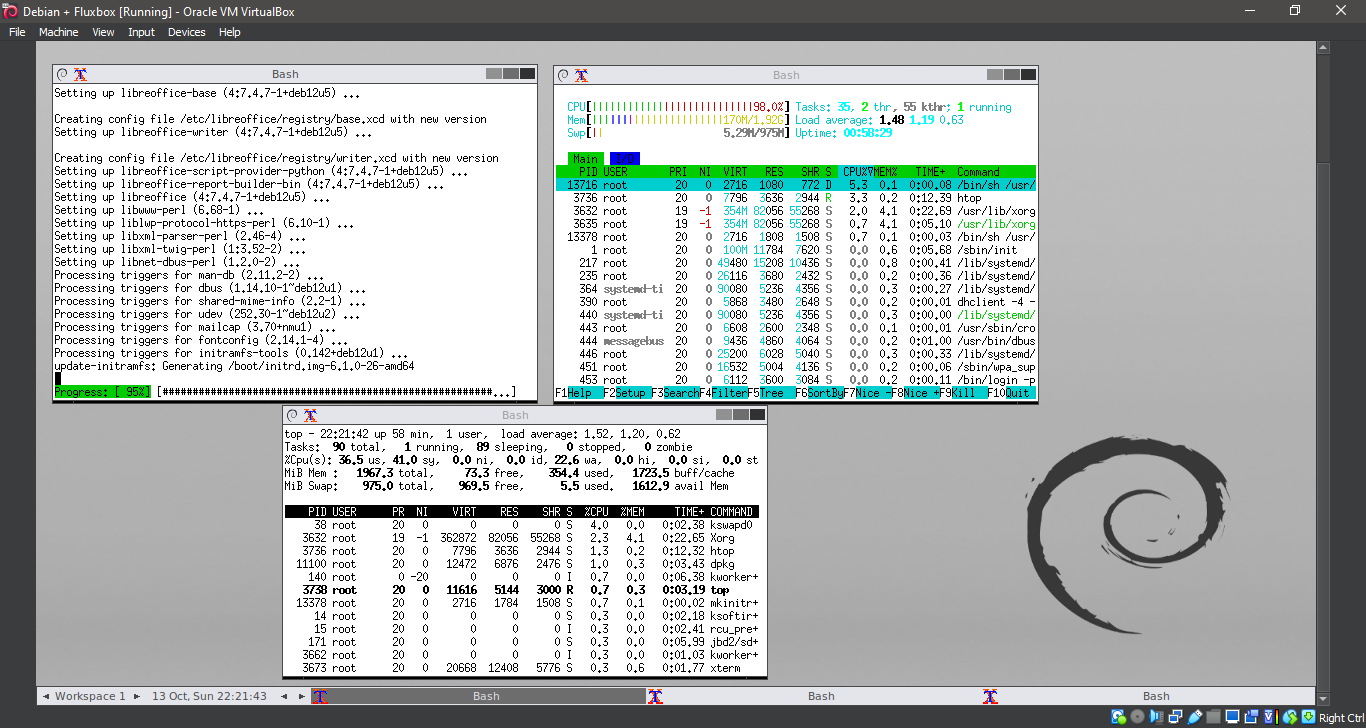Click the keyboard state indicator icon
1366x728 pixels.
click(x=1307, y=717)
